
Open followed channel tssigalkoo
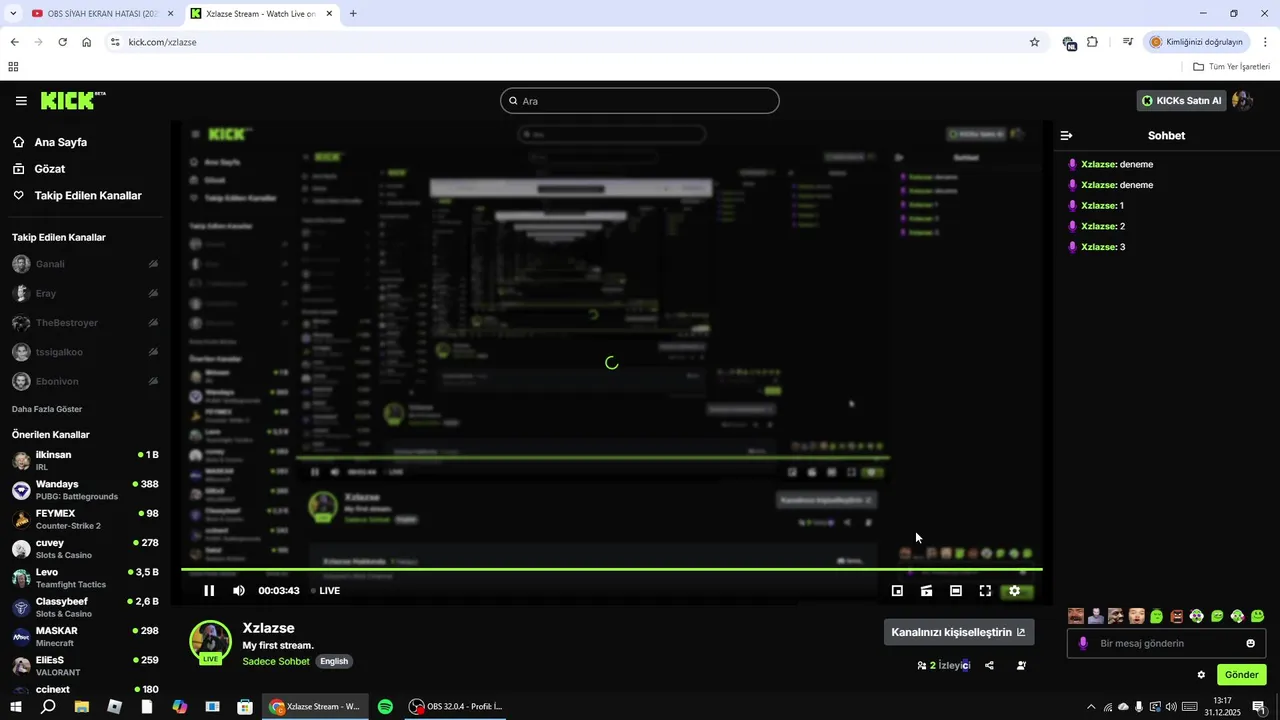click(x=85, y=352)
